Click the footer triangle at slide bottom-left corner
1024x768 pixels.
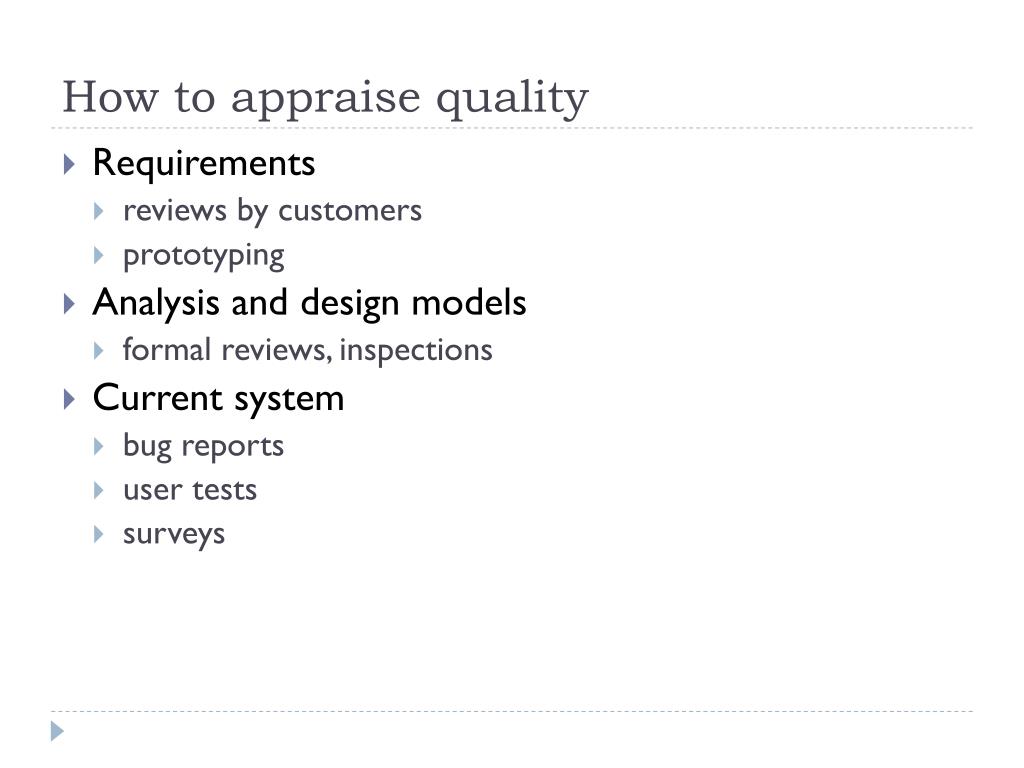point(57,731)
